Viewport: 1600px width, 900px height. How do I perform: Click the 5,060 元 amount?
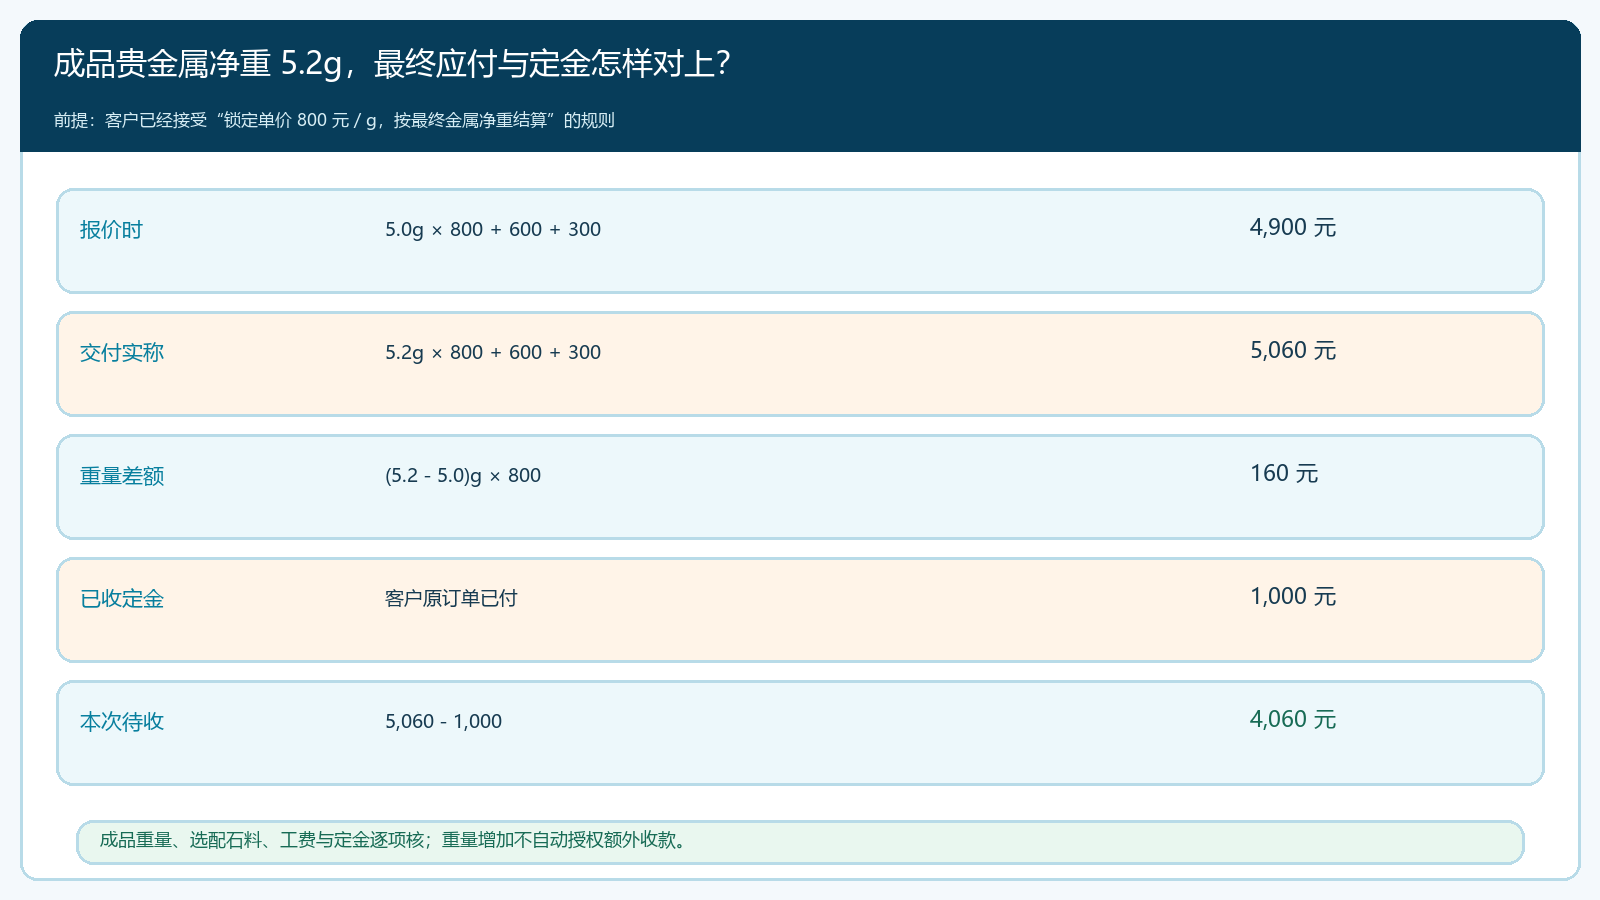point(1293,350)
